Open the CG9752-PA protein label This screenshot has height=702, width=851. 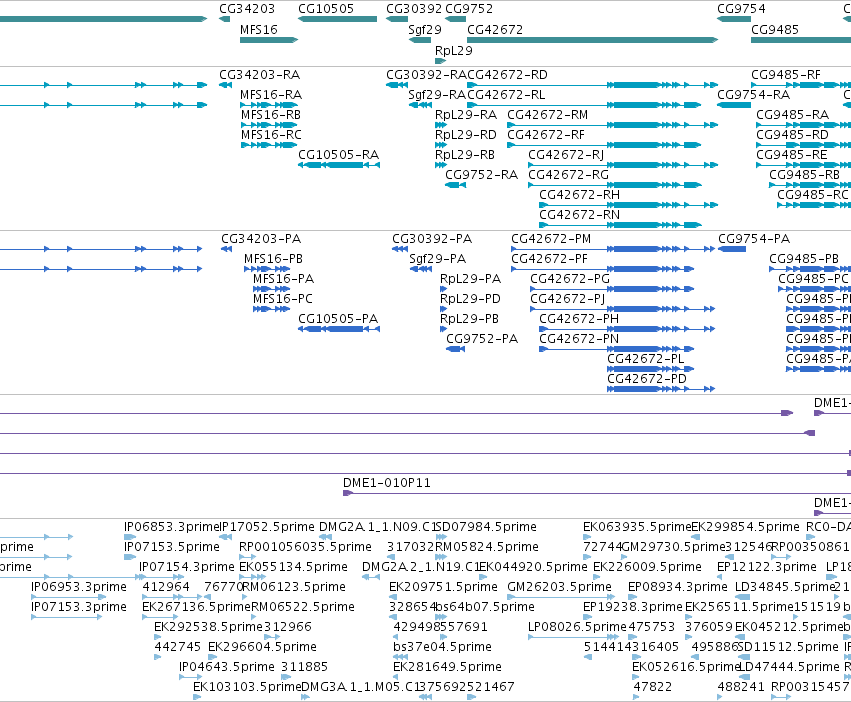click(x=482, y=339)
